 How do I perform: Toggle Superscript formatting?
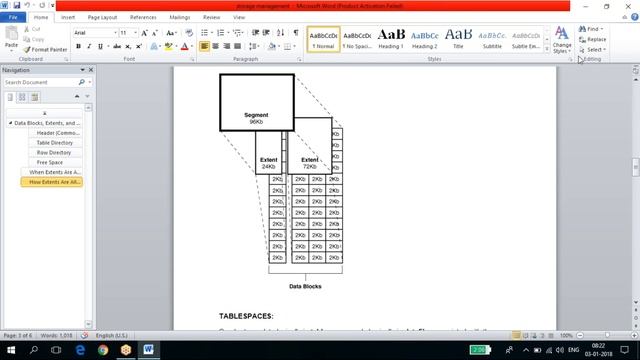tap(139, 47)
